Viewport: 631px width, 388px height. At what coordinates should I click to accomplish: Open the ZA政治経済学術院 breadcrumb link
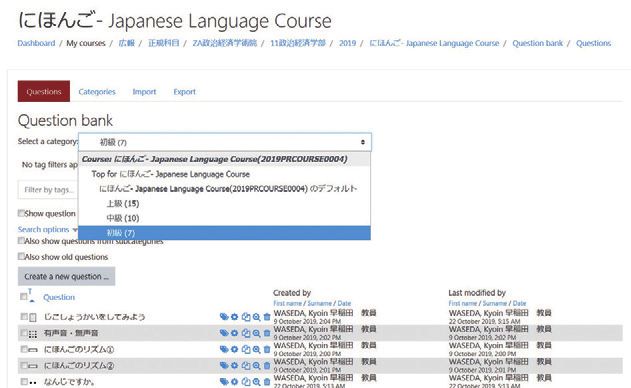tap(225, 43)
